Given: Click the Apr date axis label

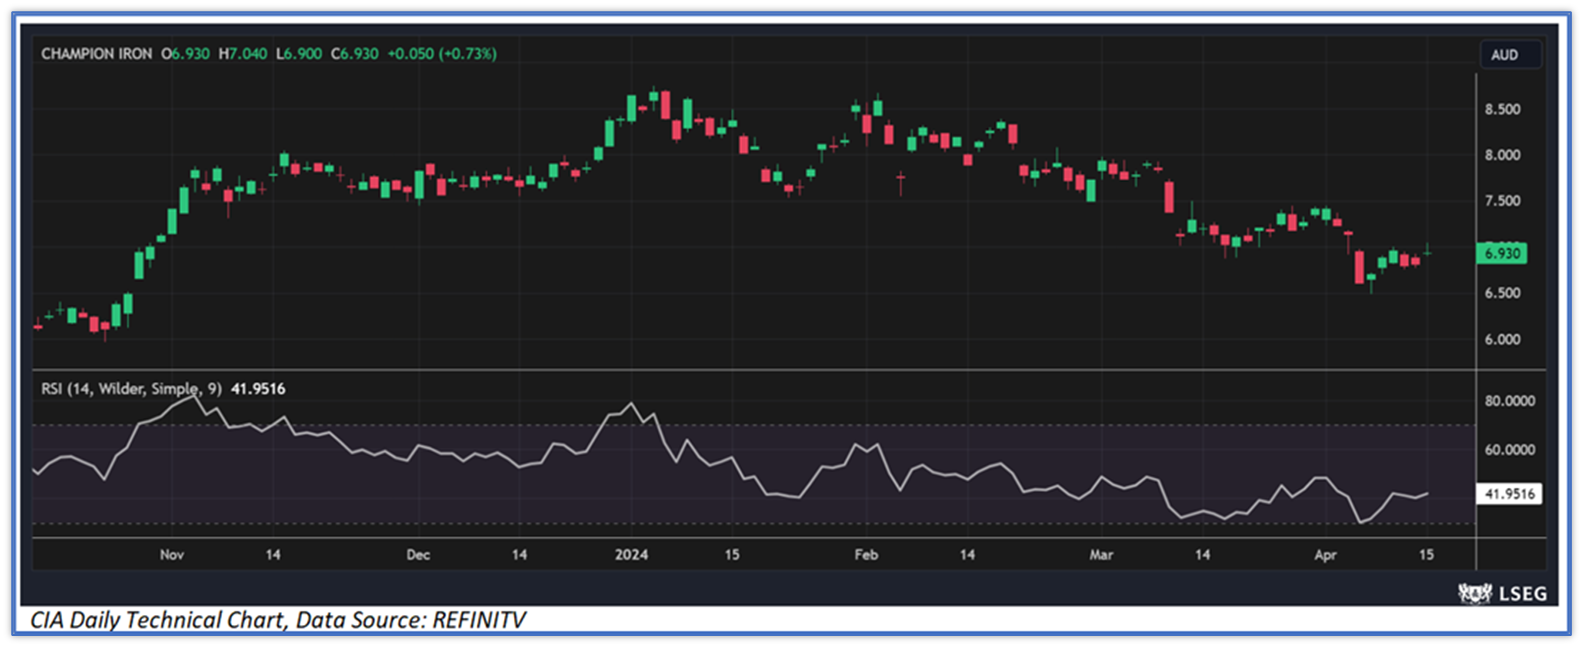Looking at the screenshot, I should point(1325,554).
